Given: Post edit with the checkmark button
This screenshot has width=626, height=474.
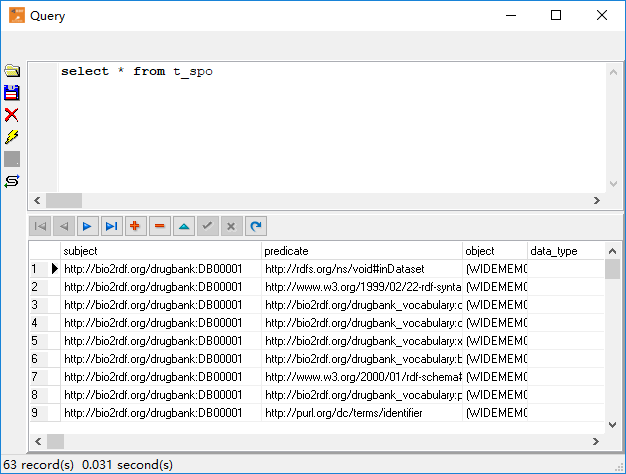Looking at the screenshot, I should click(x=208, y=226).
